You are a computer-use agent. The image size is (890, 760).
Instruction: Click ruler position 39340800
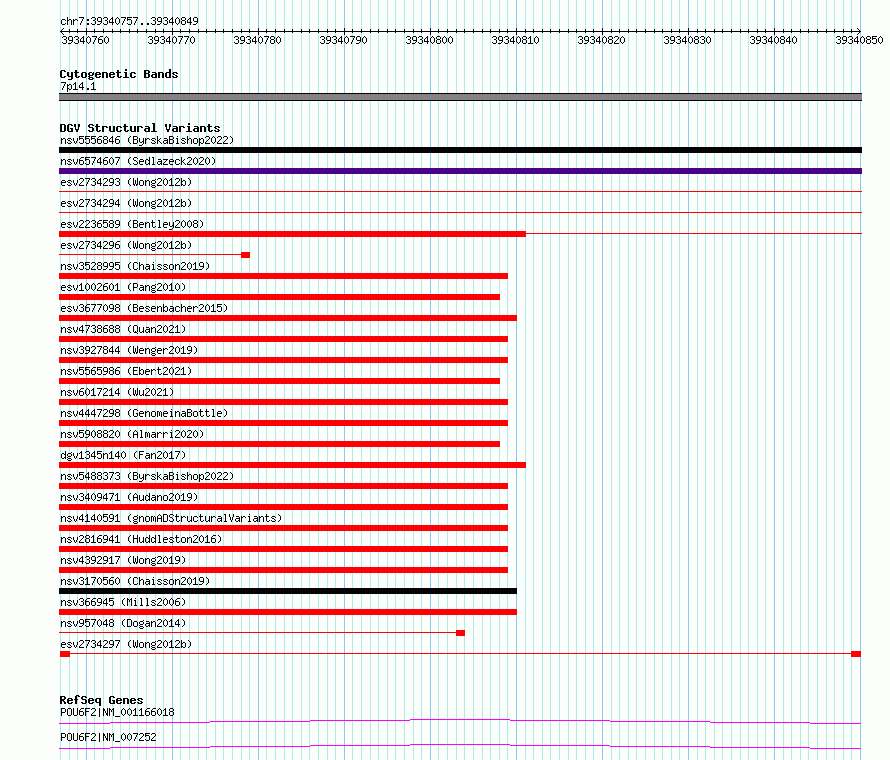tap(429, 40)
